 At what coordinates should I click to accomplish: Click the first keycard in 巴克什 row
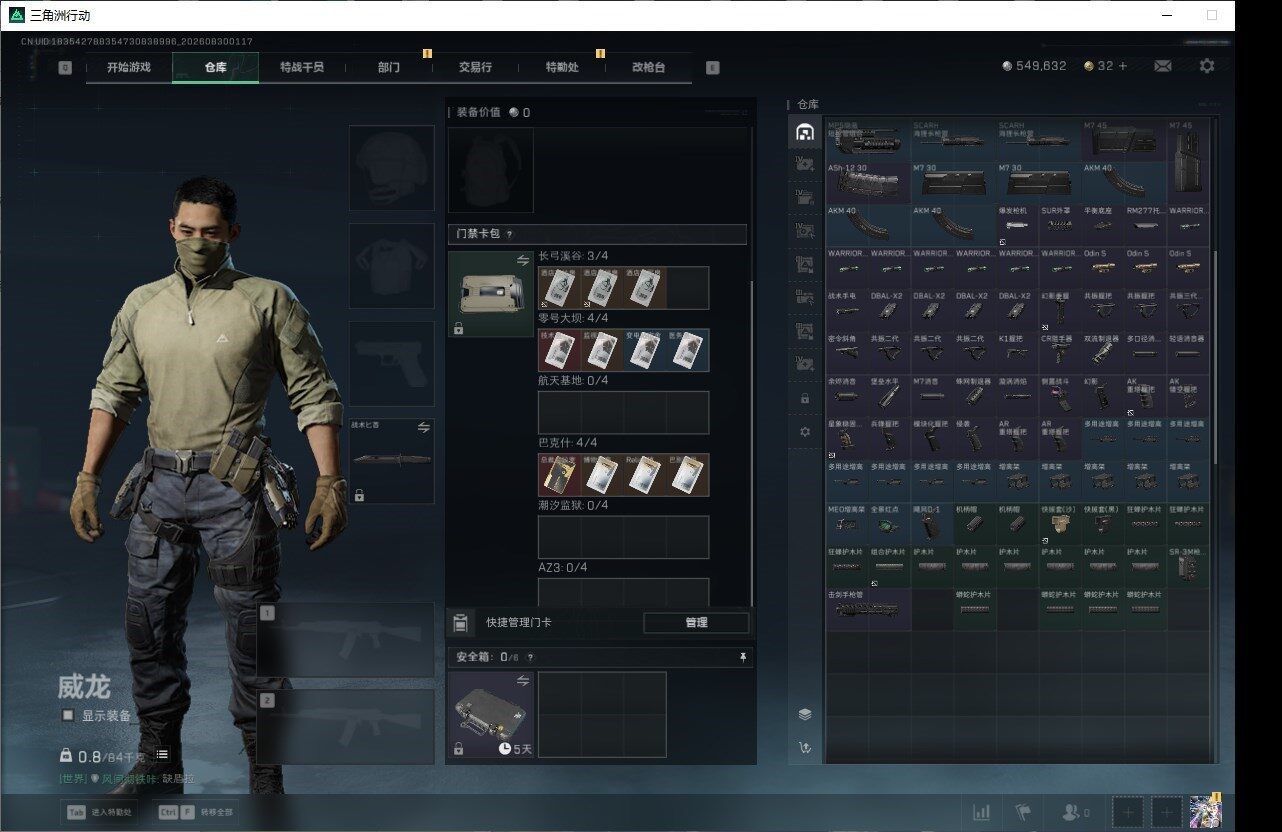pyautogui.click(x=559, y=475)
